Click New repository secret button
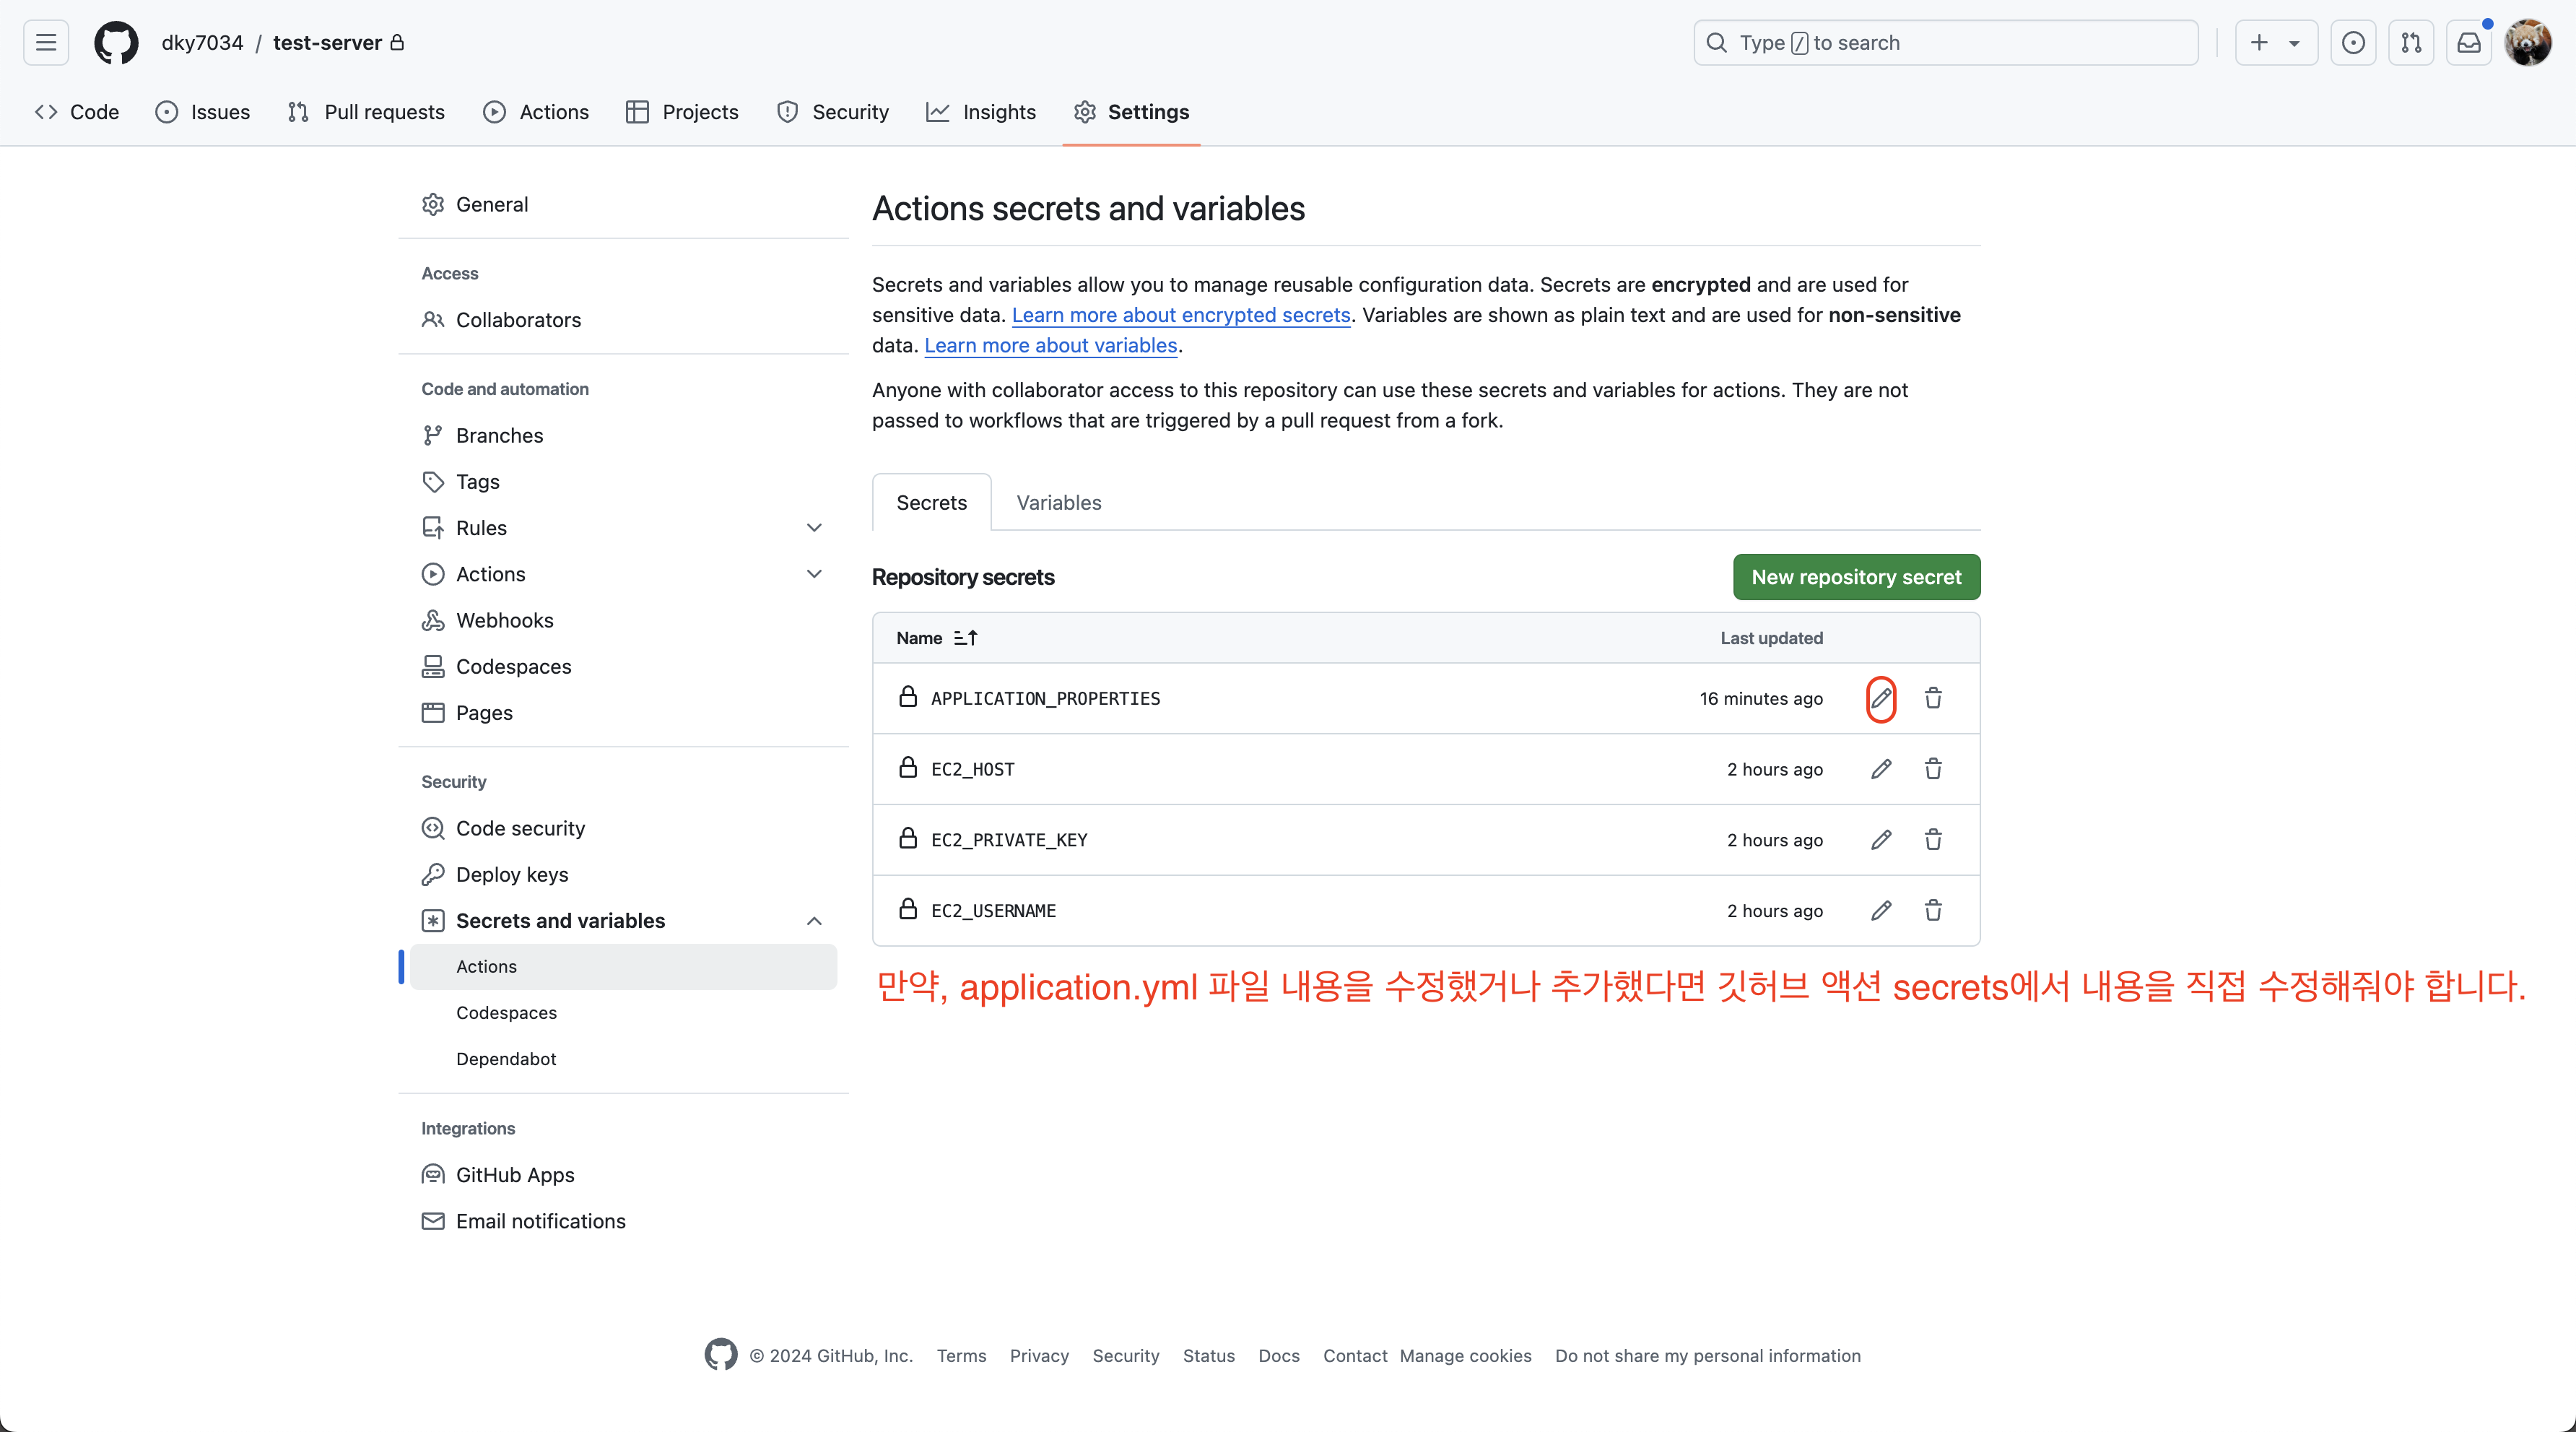The image size is (2576, 1432). (x=1855, y=577)
